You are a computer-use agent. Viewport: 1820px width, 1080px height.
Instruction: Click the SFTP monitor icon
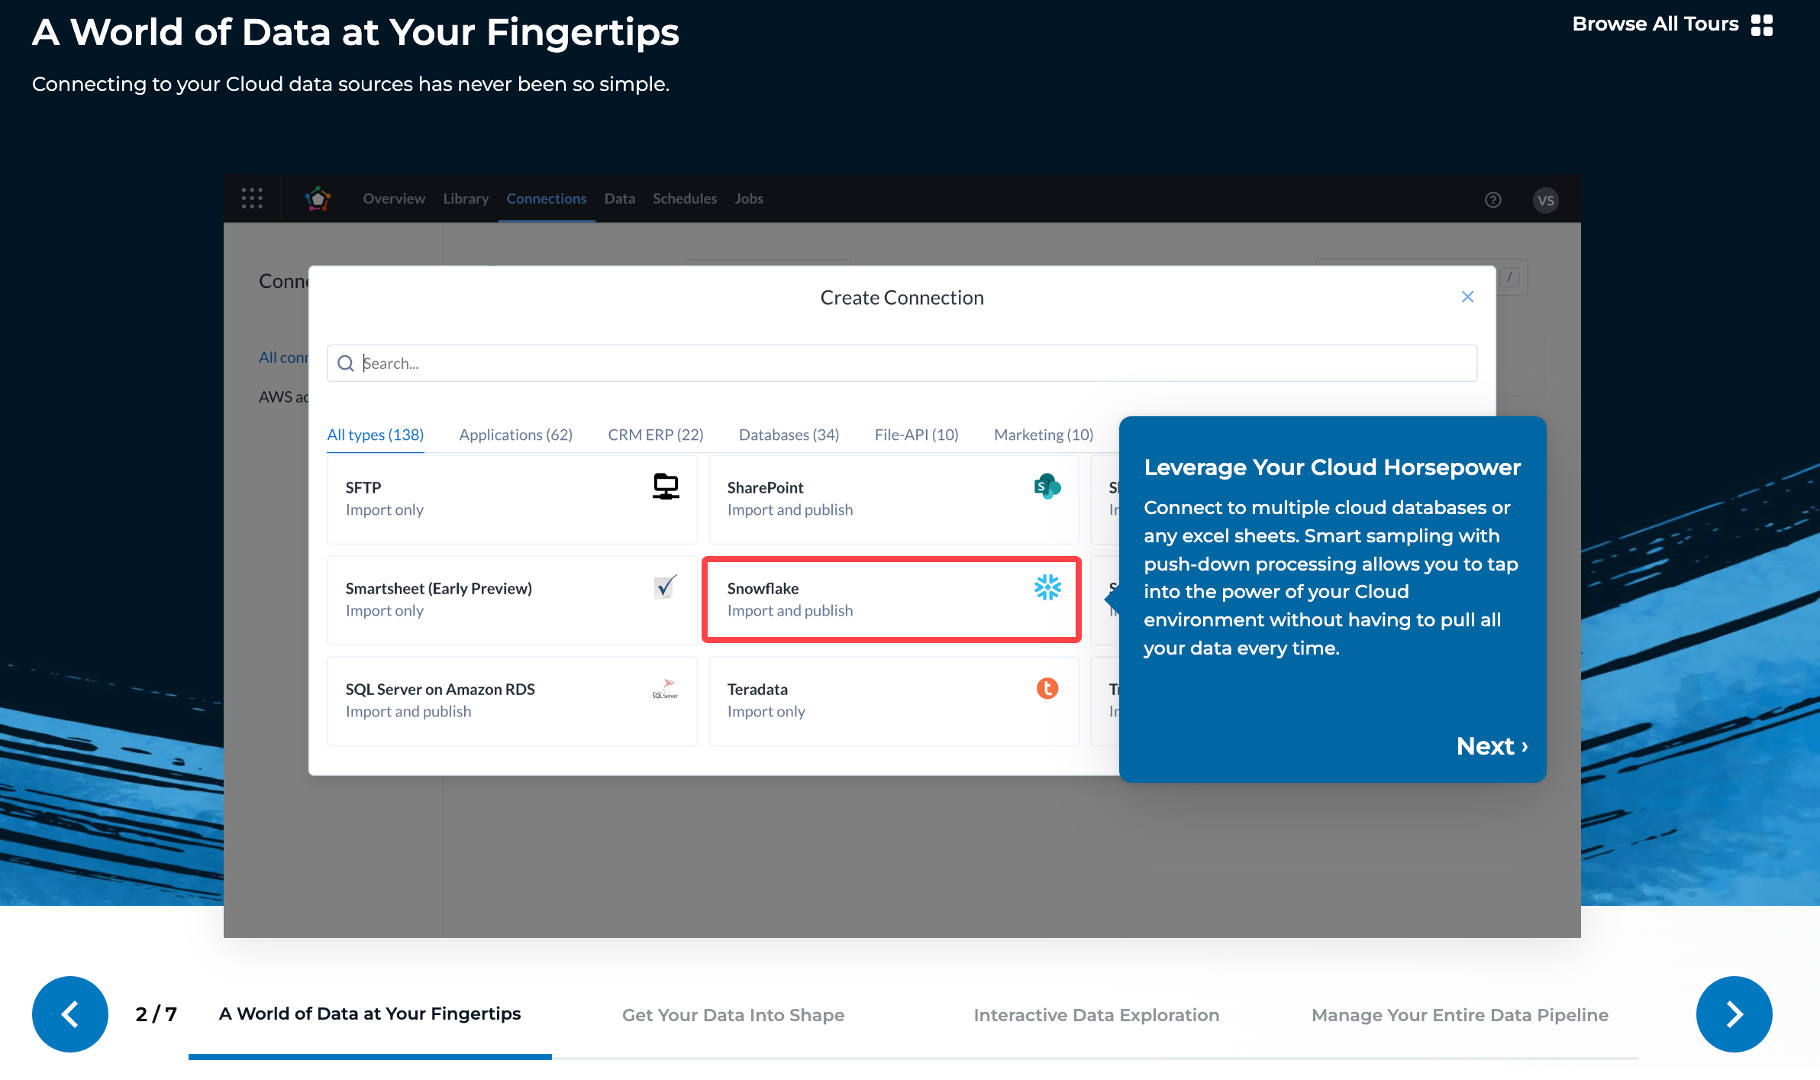tap(665, 487)
